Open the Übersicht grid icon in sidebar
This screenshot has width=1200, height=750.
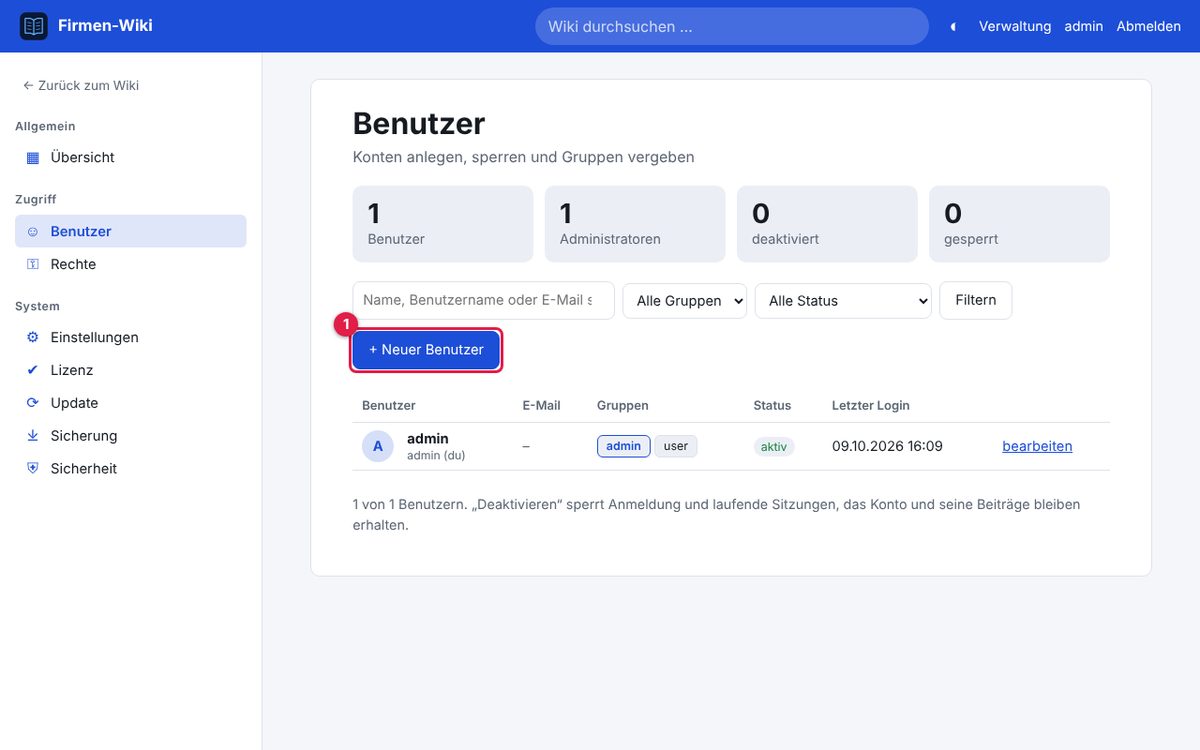(x=33, y=157)
